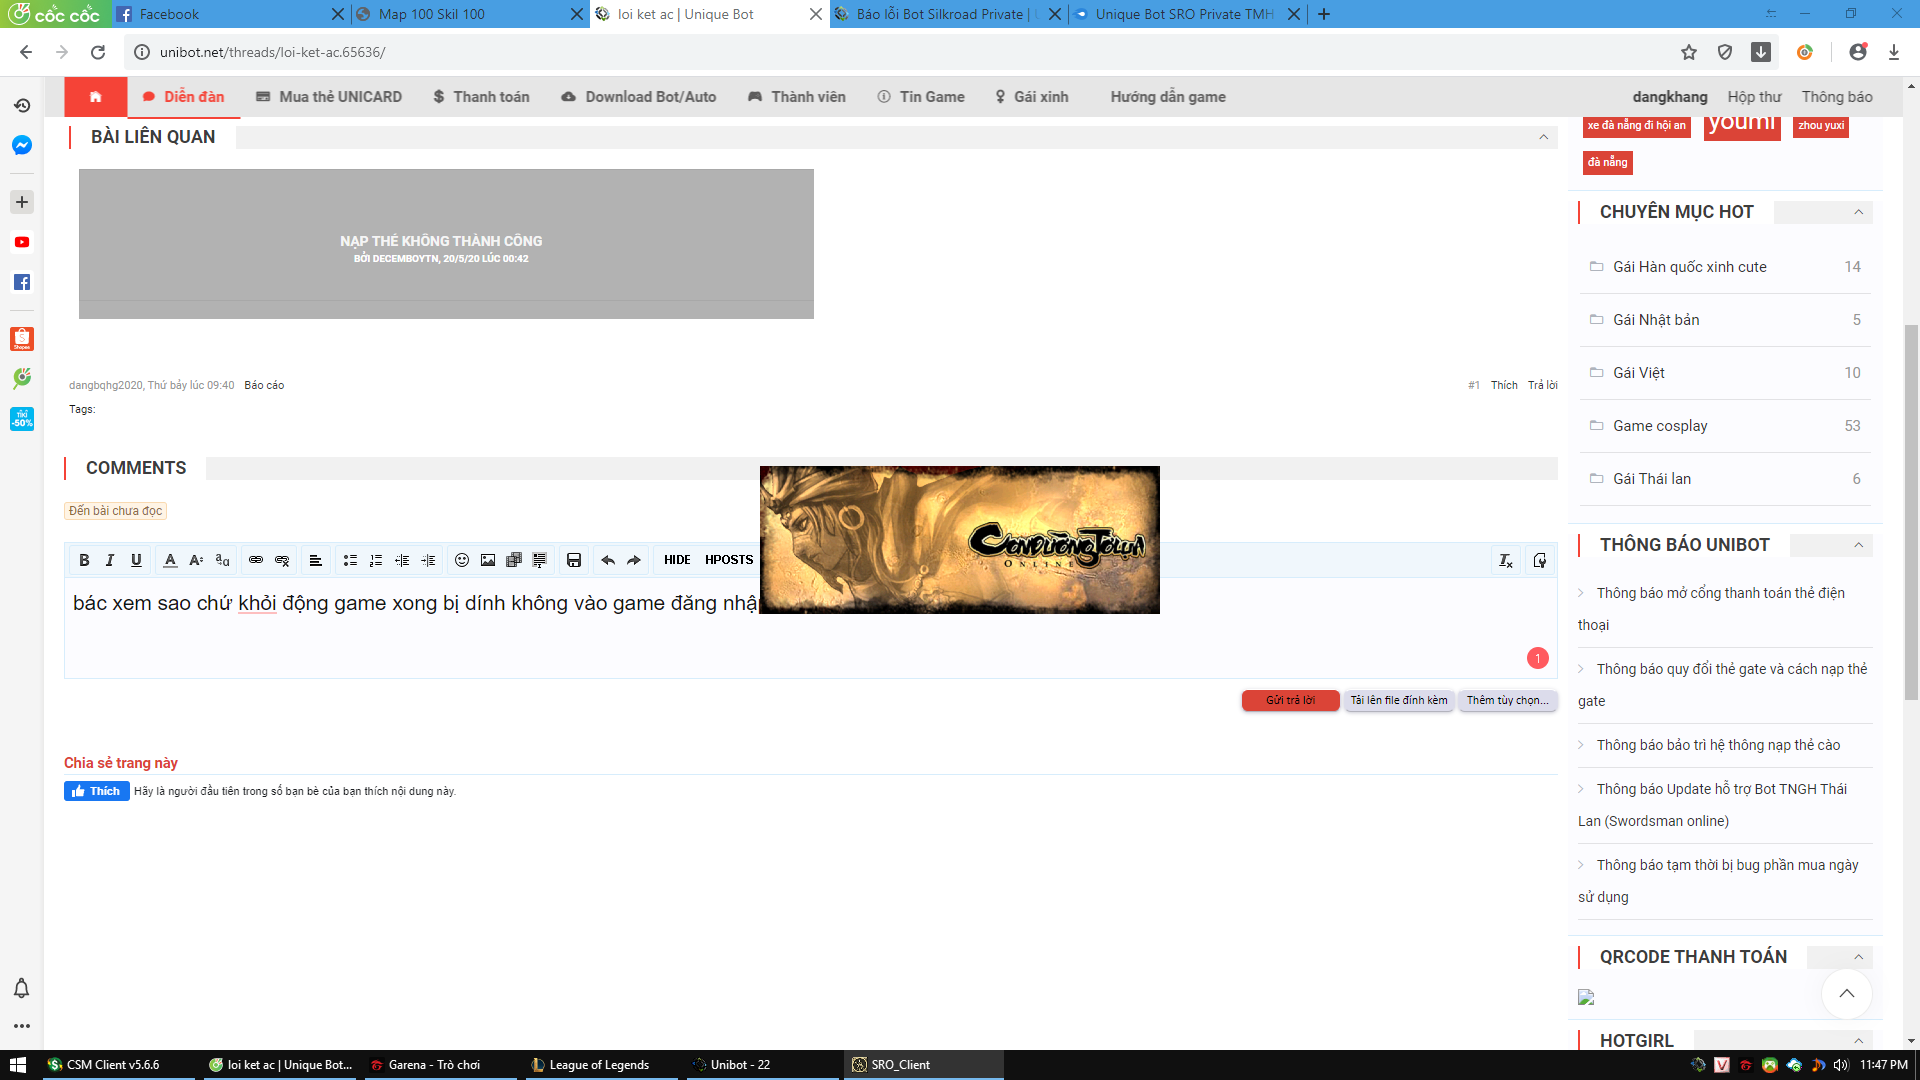
Task: Open smilies picker
Action: pos(462,560)
